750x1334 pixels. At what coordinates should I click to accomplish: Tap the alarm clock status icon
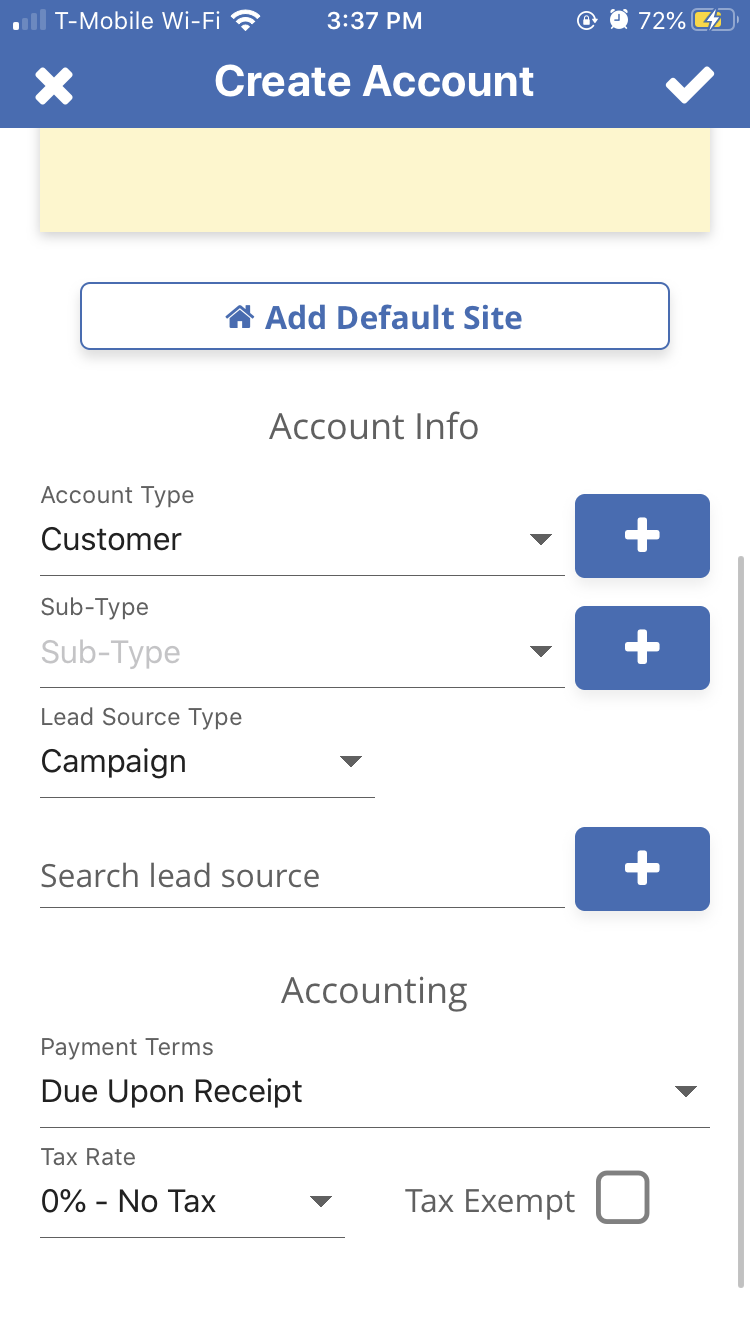tap(620, 20)
